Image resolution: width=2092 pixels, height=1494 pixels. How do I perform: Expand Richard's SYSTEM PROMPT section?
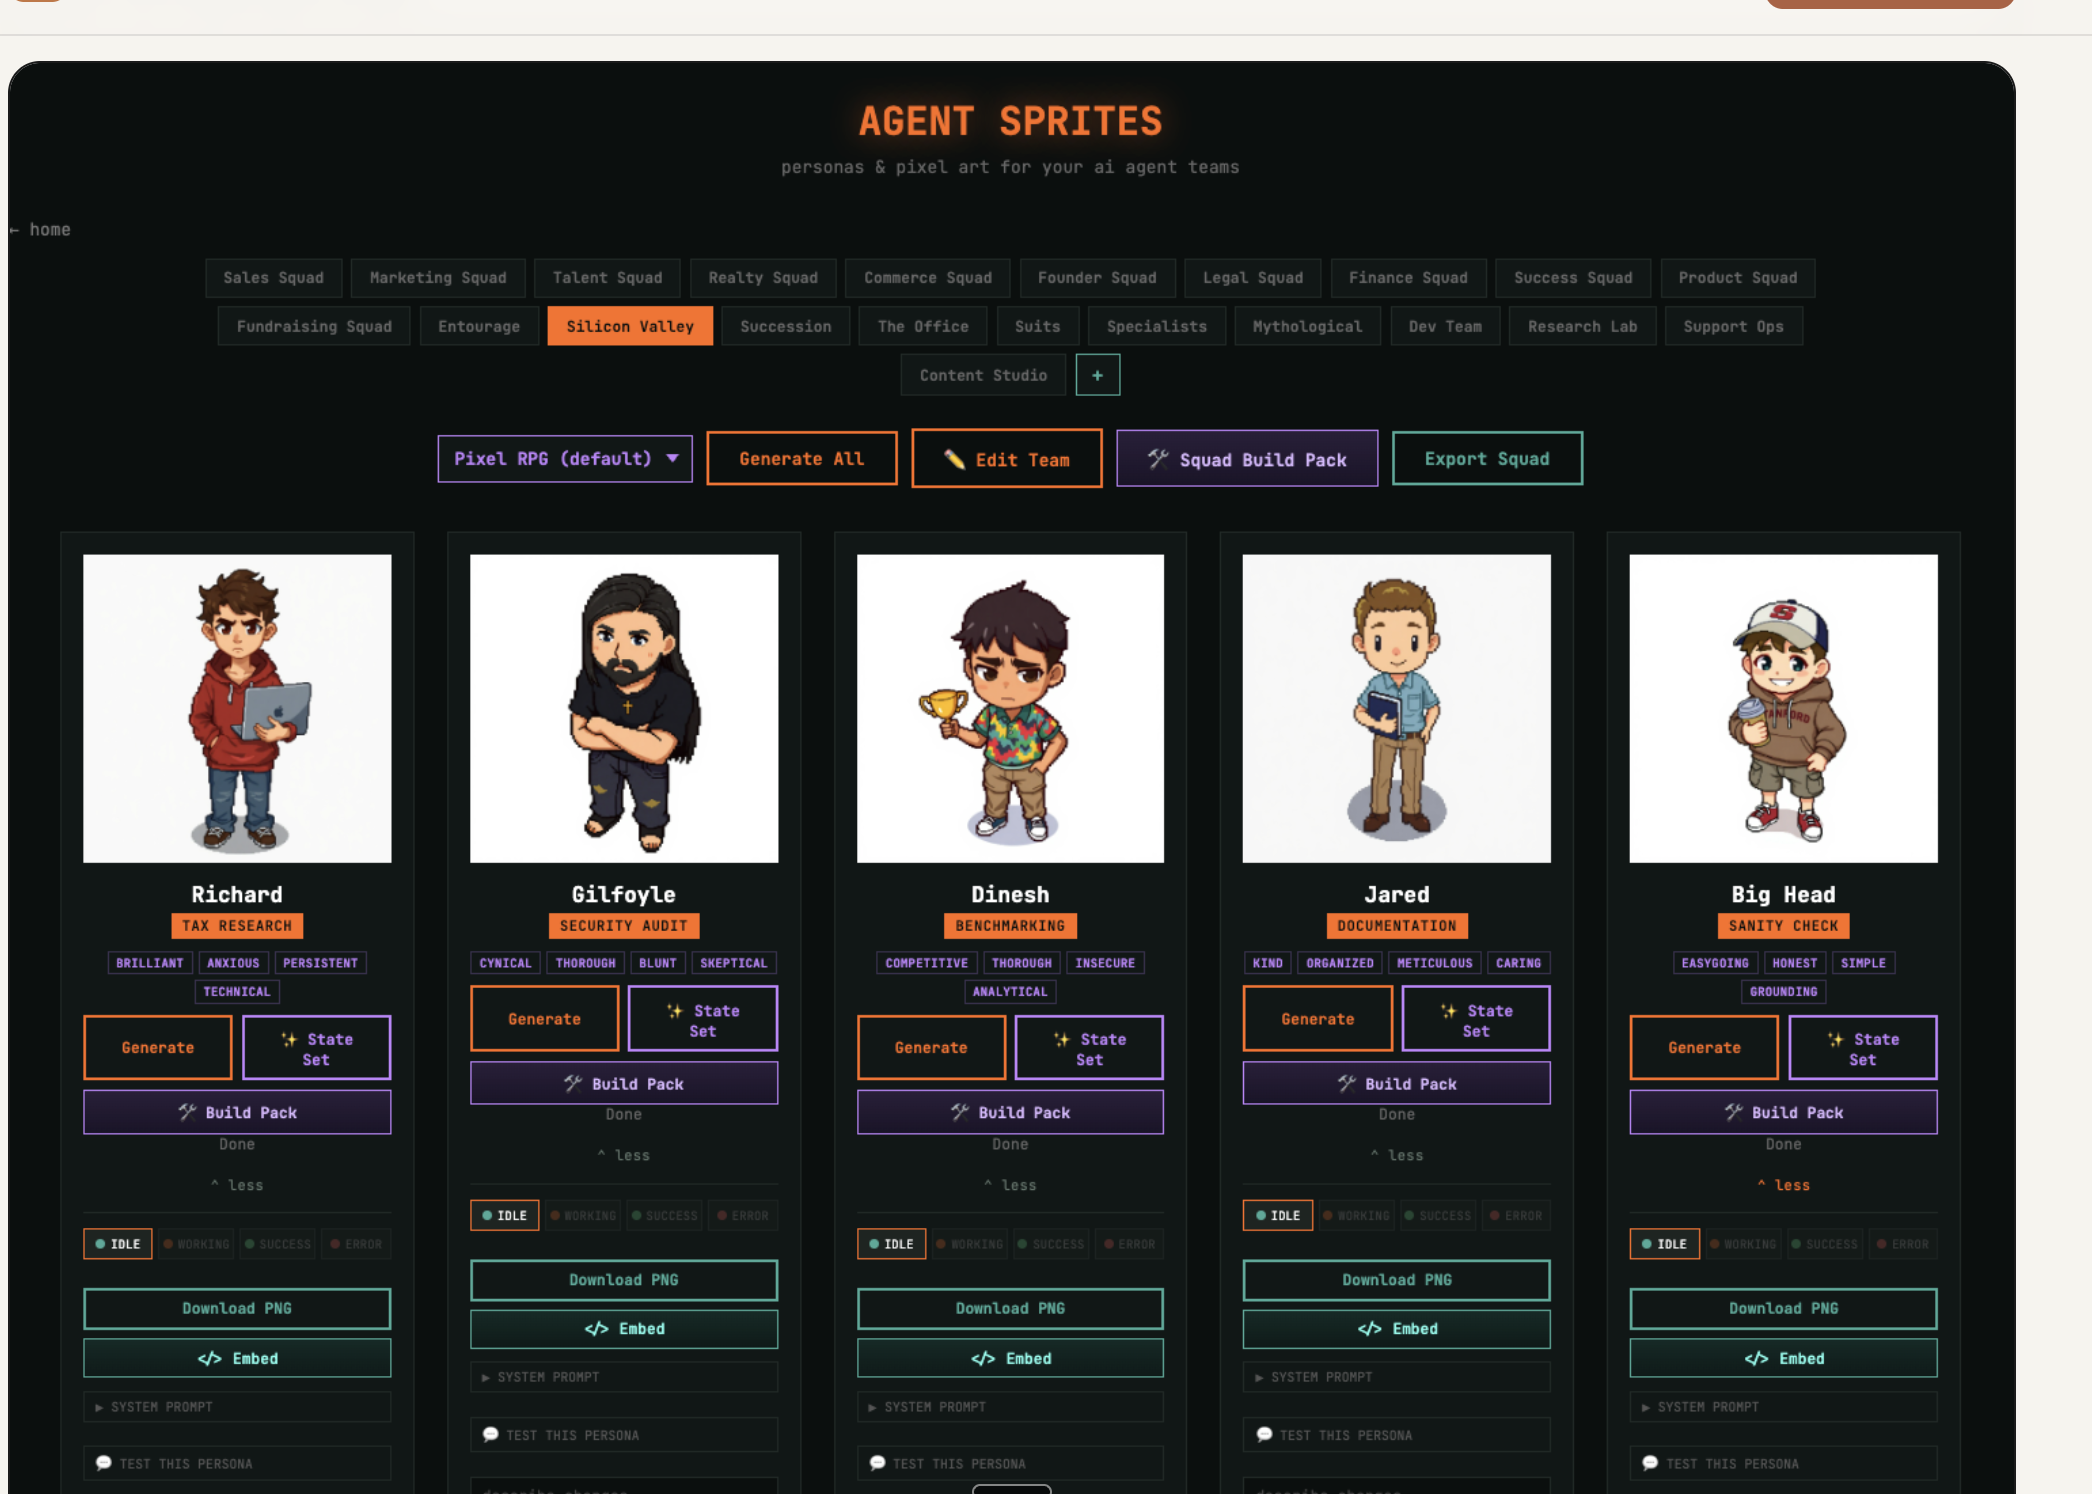(237, 1407)
